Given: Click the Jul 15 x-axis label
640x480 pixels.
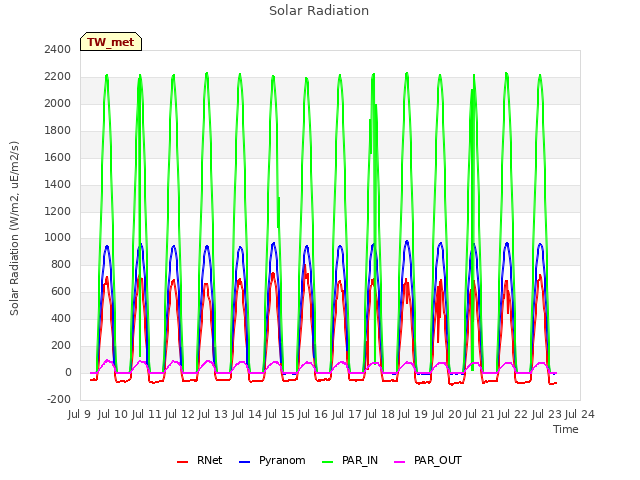Looking at the screenshot, I should pos(280,414).
